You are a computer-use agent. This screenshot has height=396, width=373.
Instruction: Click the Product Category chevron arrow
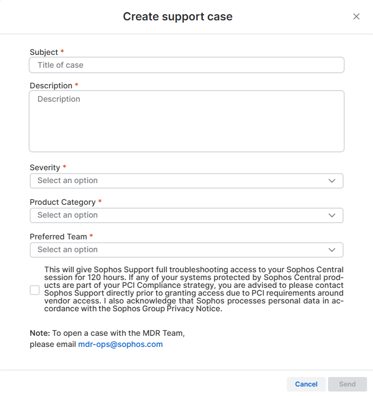coord(332,215)
